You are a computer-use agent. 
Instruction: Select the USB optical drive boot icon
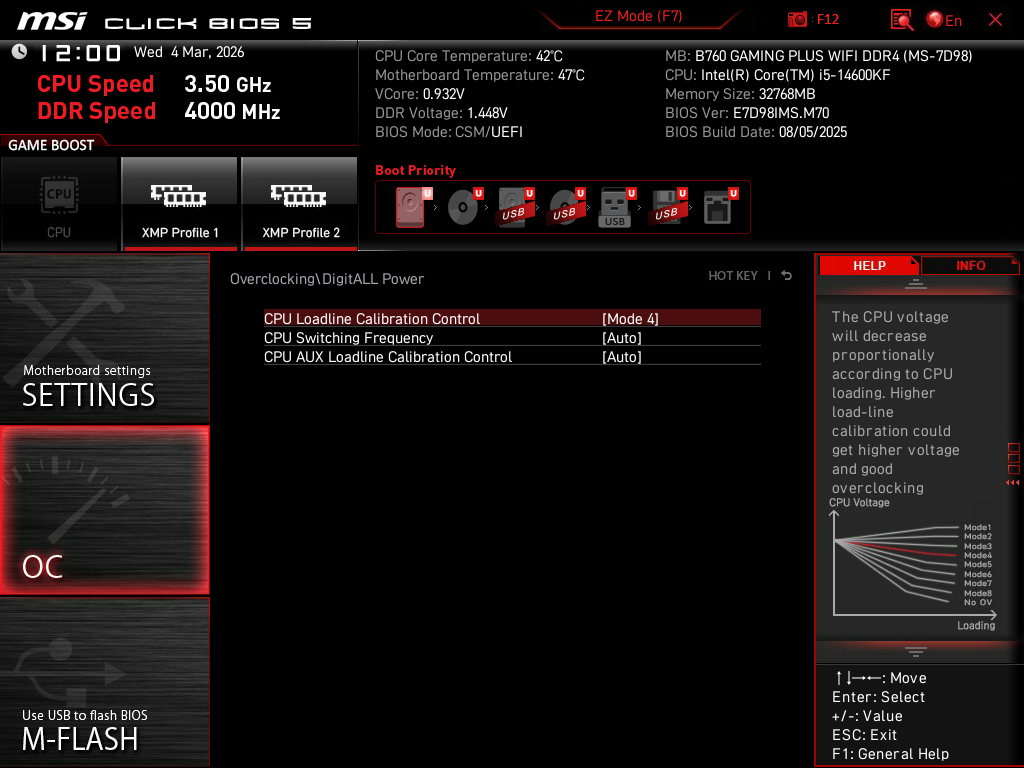567,207
